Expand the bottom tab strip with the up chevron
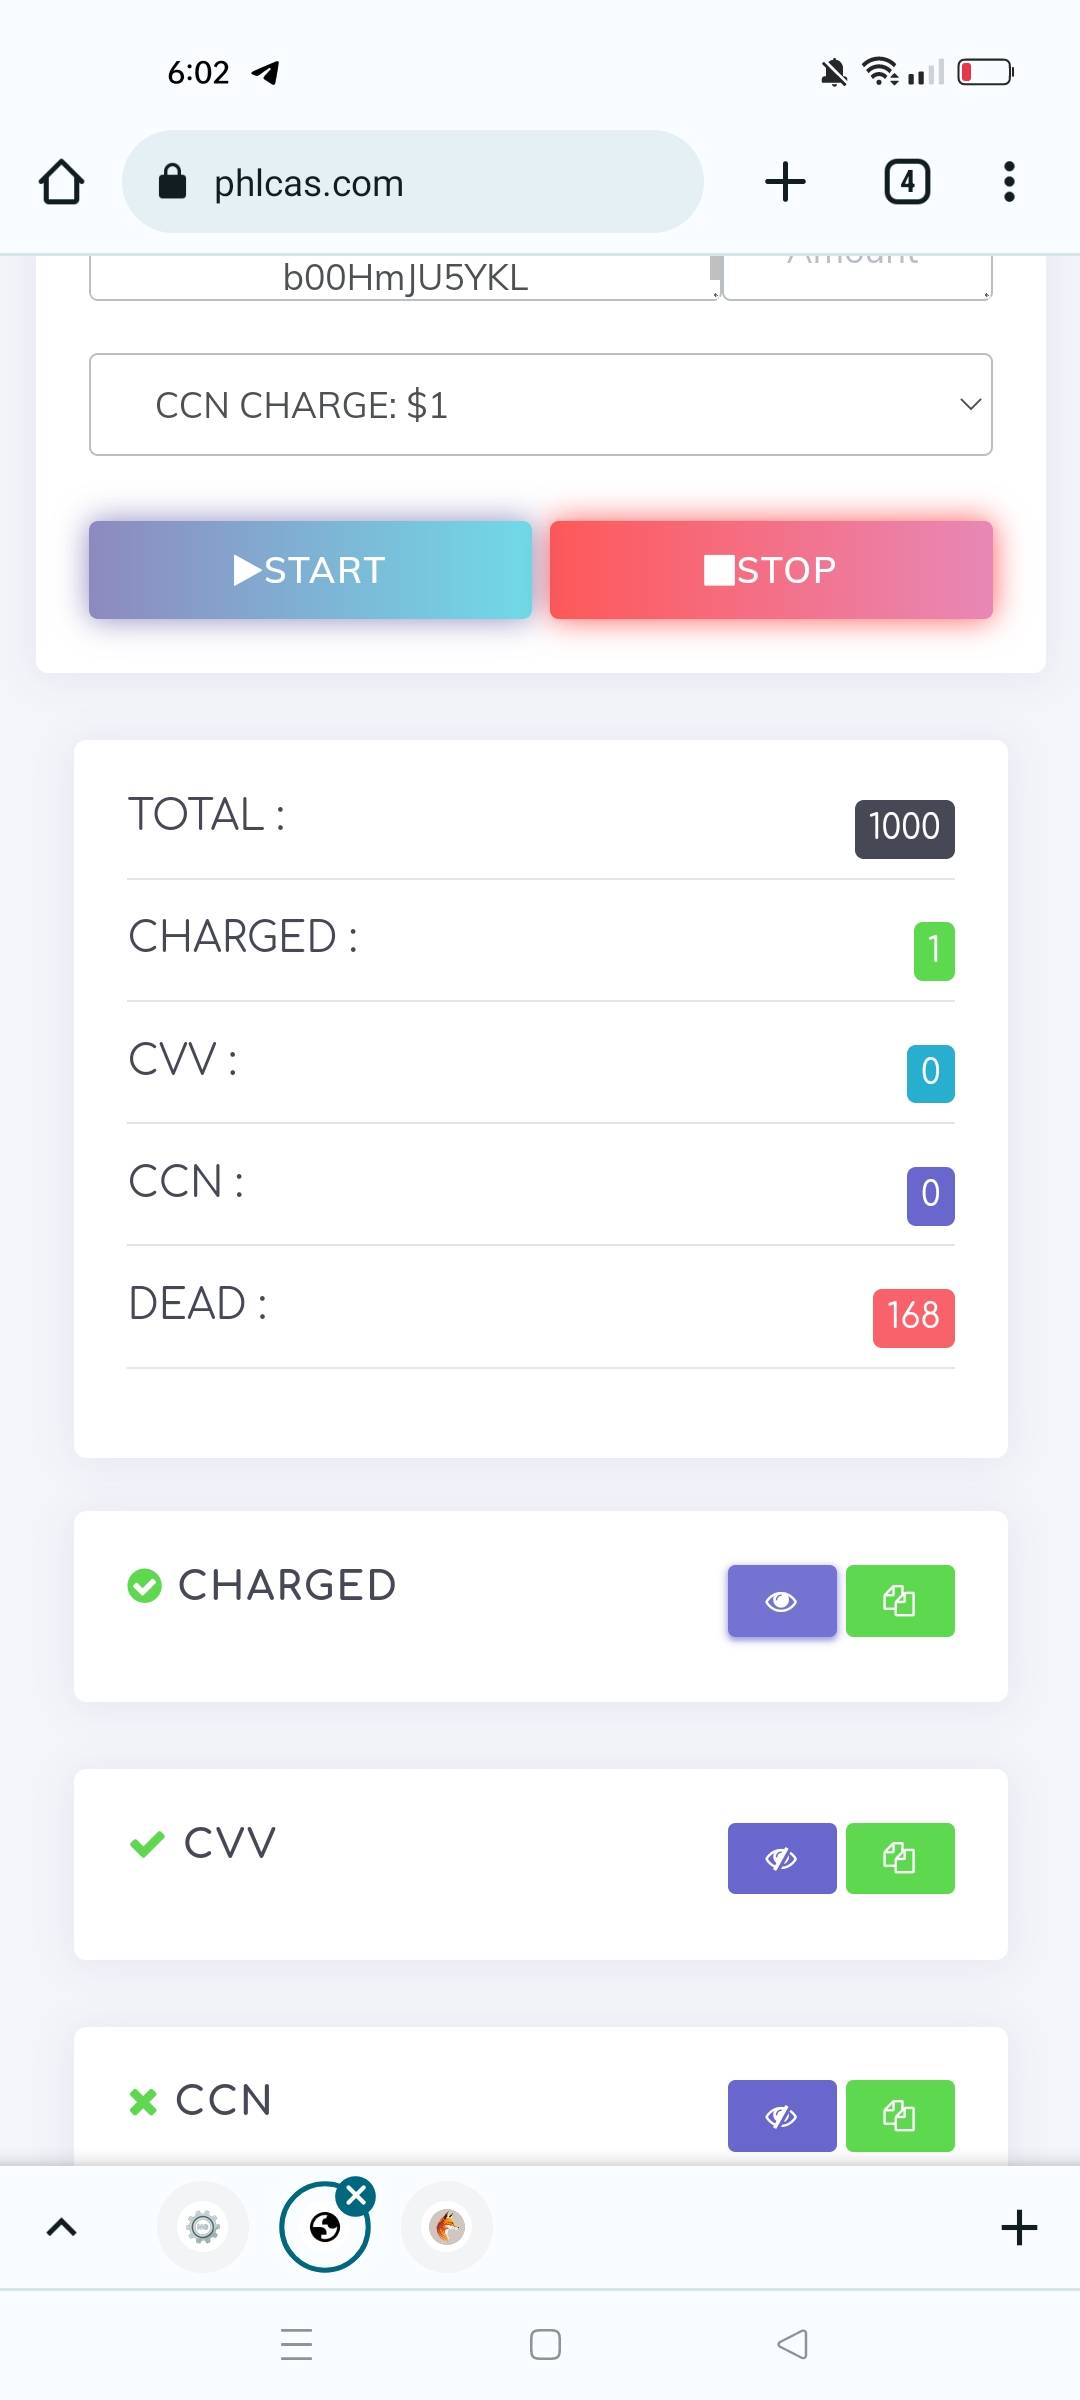The image size is (1080, 2400). (x=62, y=2227)
